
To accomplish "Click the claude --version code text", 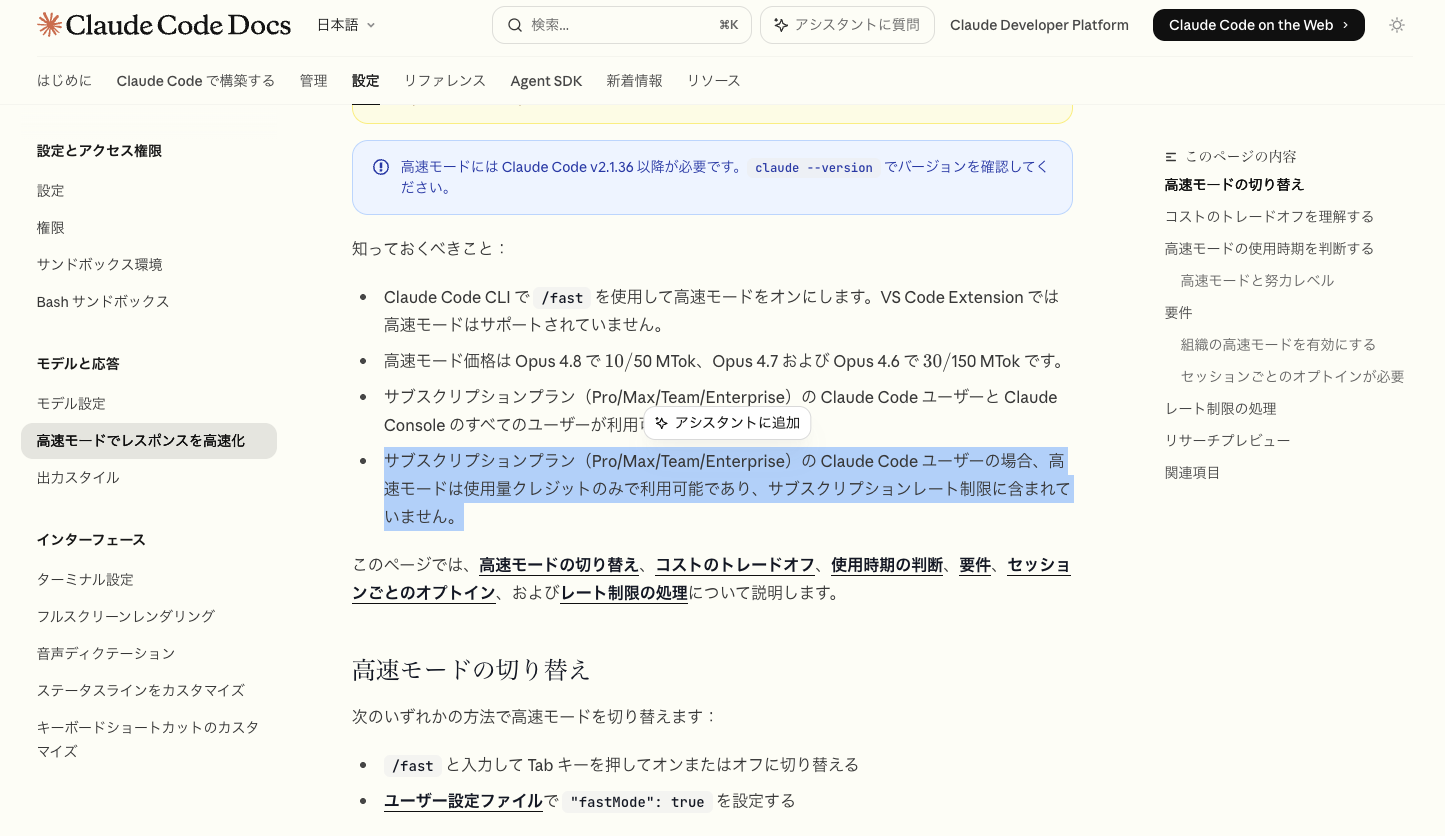I will pos(814,168).
